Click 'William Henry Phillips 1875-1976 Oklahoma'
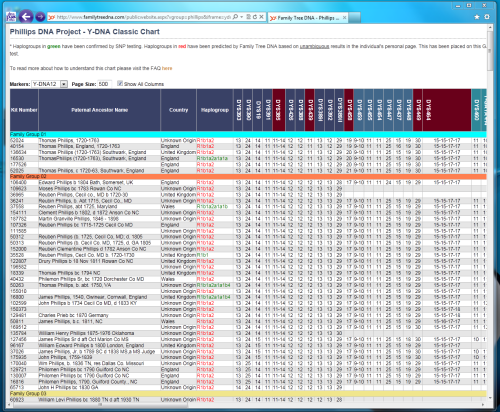Viewport: 500px width, 412px height. point(86,333)
